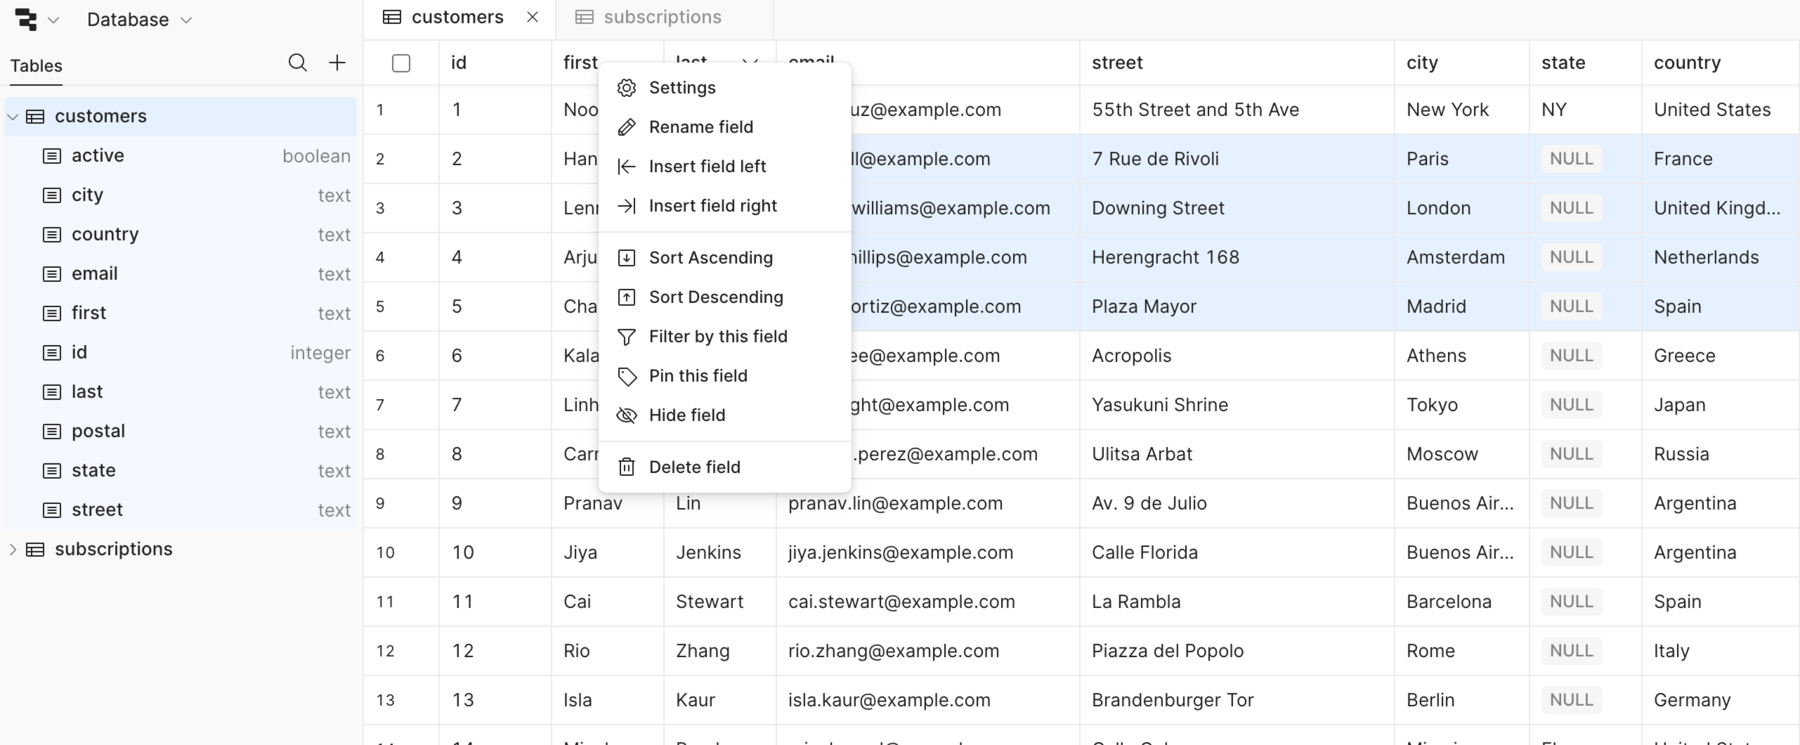Click the funnel filter icon
1800x745 pixels.
point(627,337)
